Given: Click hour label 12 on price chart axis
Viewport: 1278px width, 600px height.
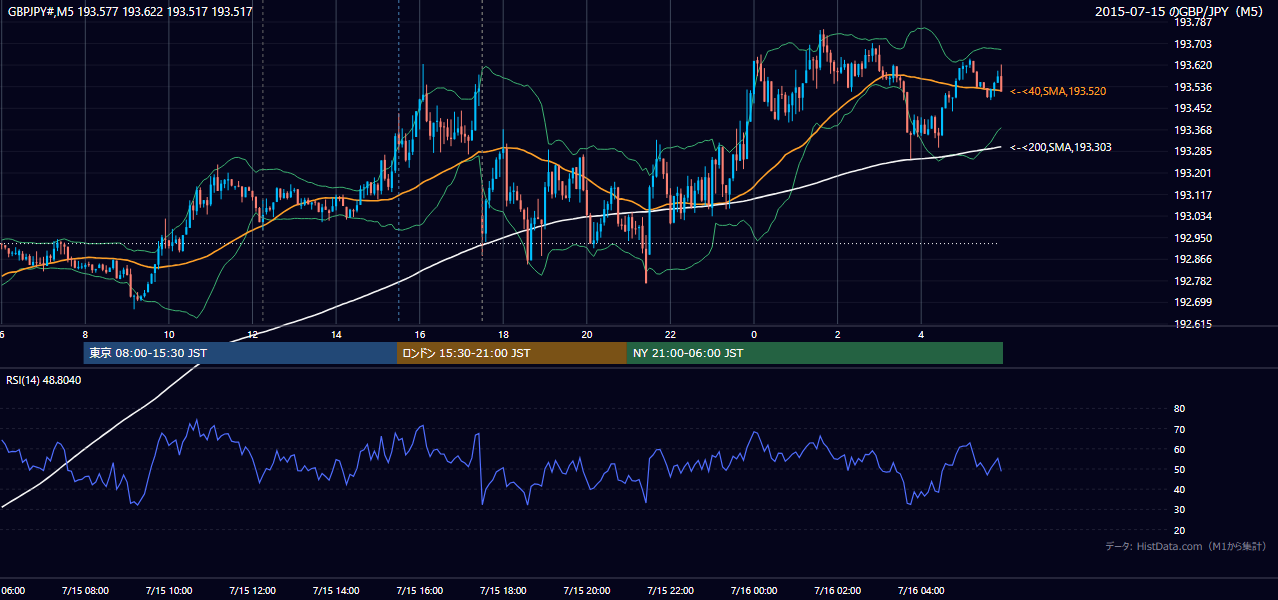Looking at the screenshot, I should (x=252, y=334).
